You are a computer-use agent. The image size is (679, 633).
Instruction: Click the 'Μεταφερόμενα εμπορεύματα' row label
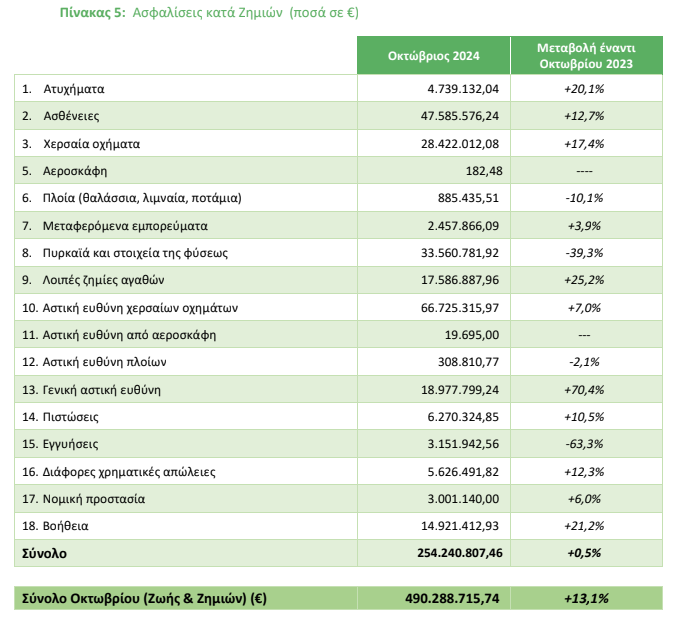point(125,226)
